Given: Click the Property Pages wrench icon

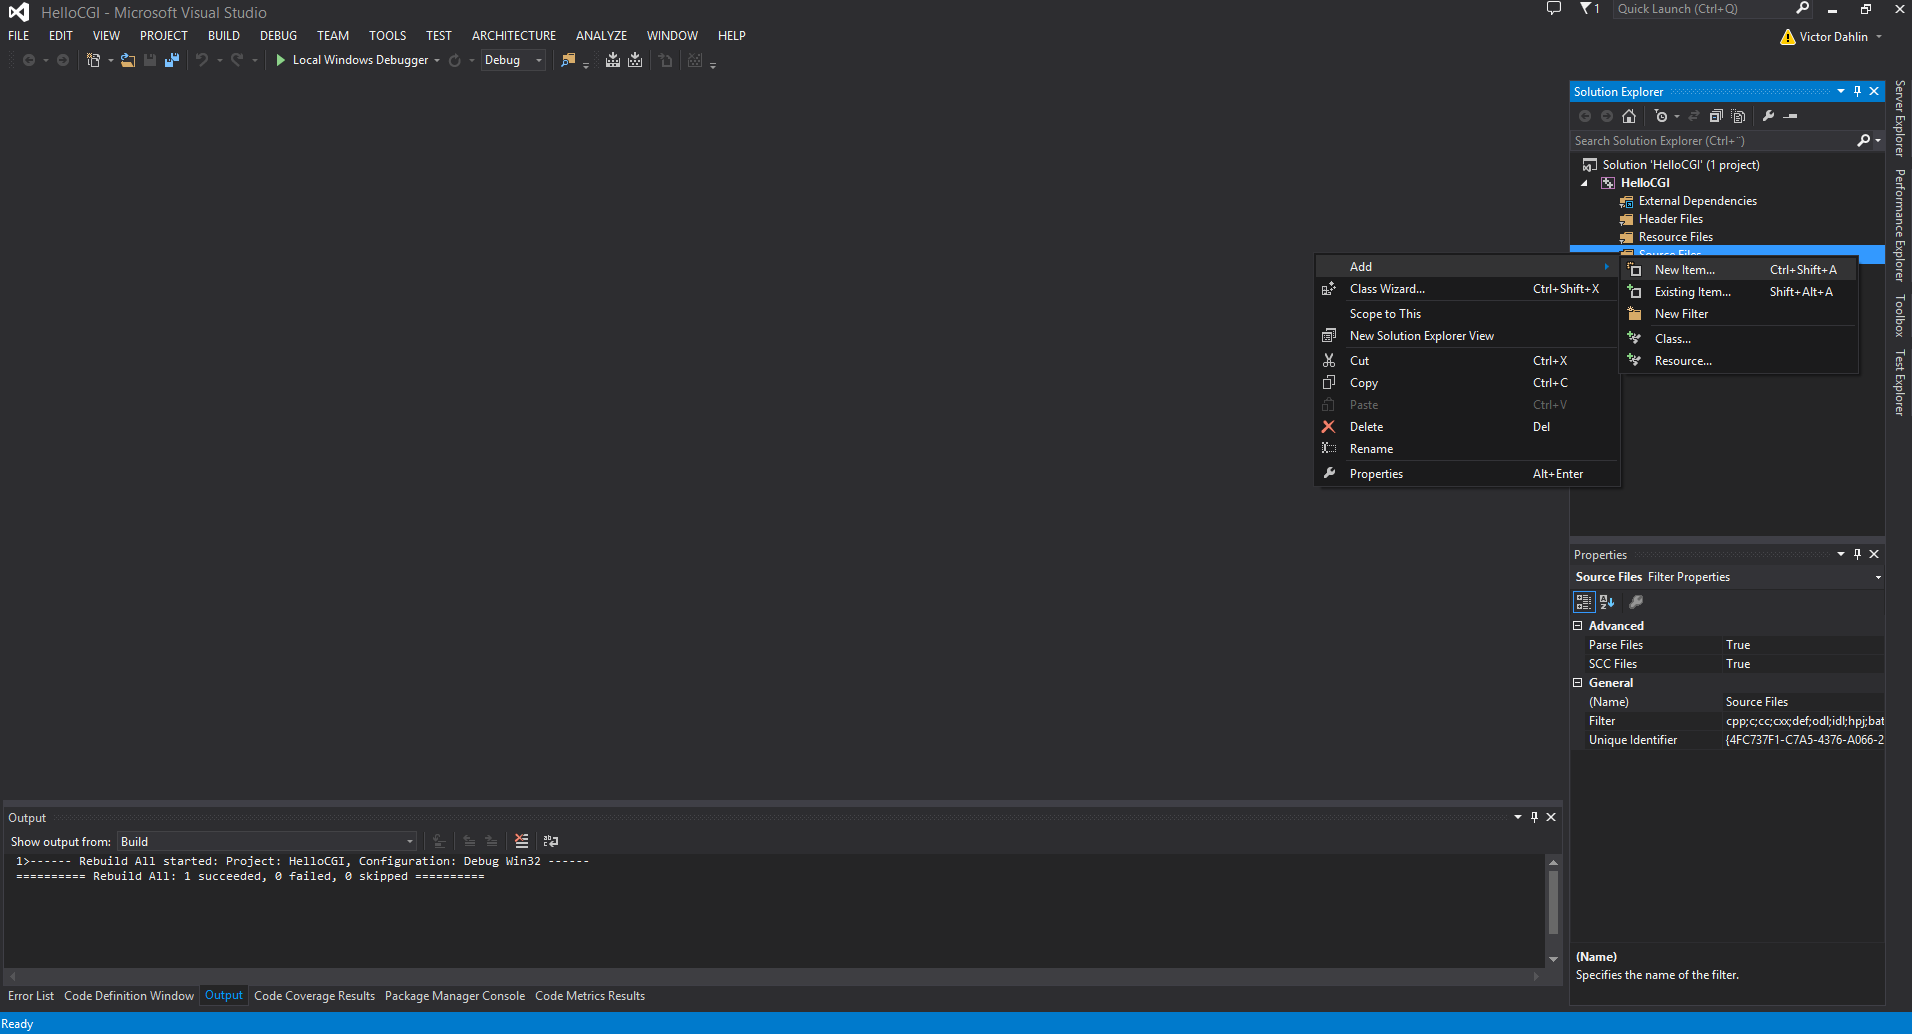Looking at the screenshot, I should pyautogui.click(x=1636, y=602).
